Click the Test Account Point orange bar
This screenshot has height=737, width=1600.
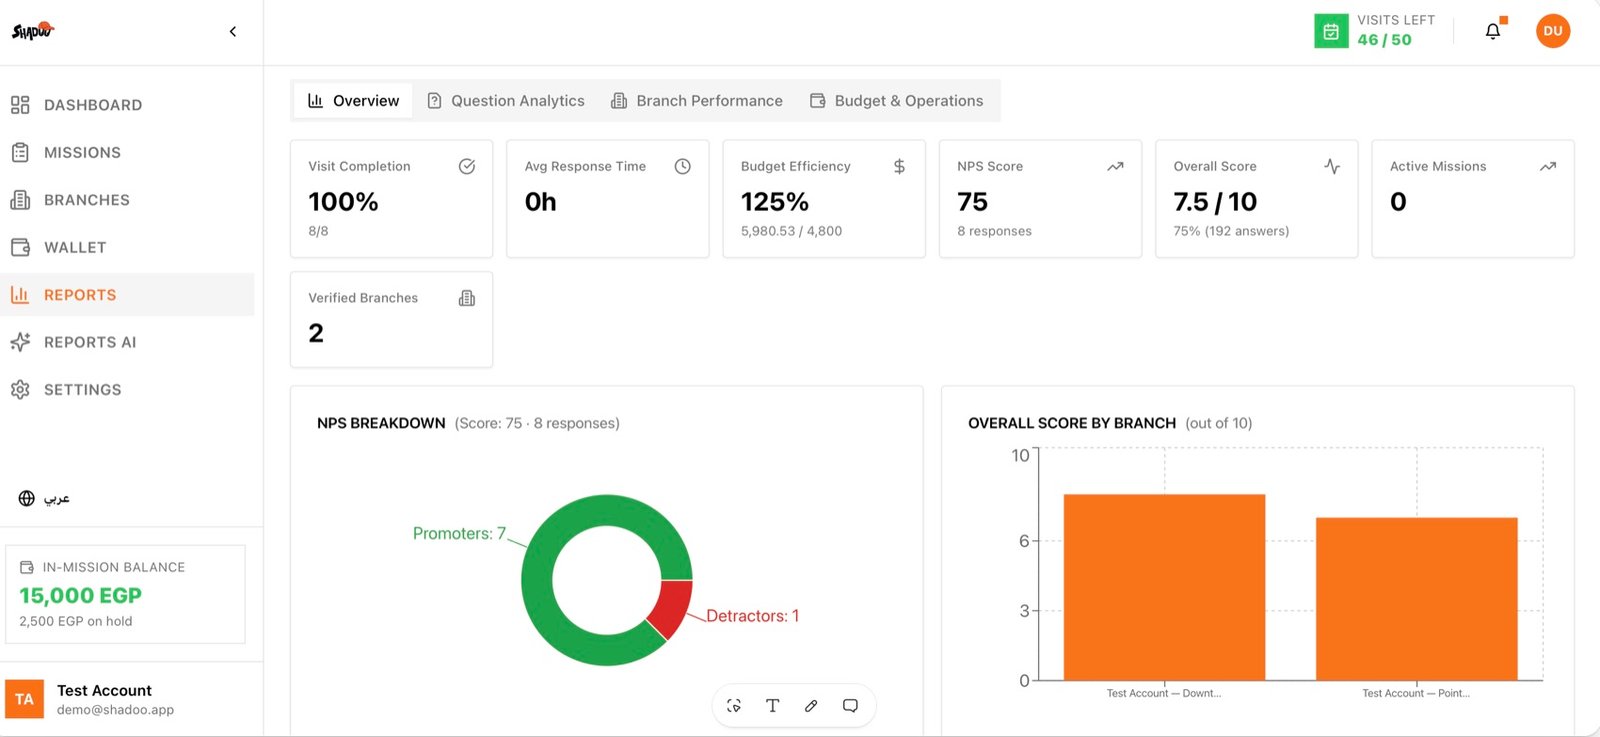click(1416, 599)
